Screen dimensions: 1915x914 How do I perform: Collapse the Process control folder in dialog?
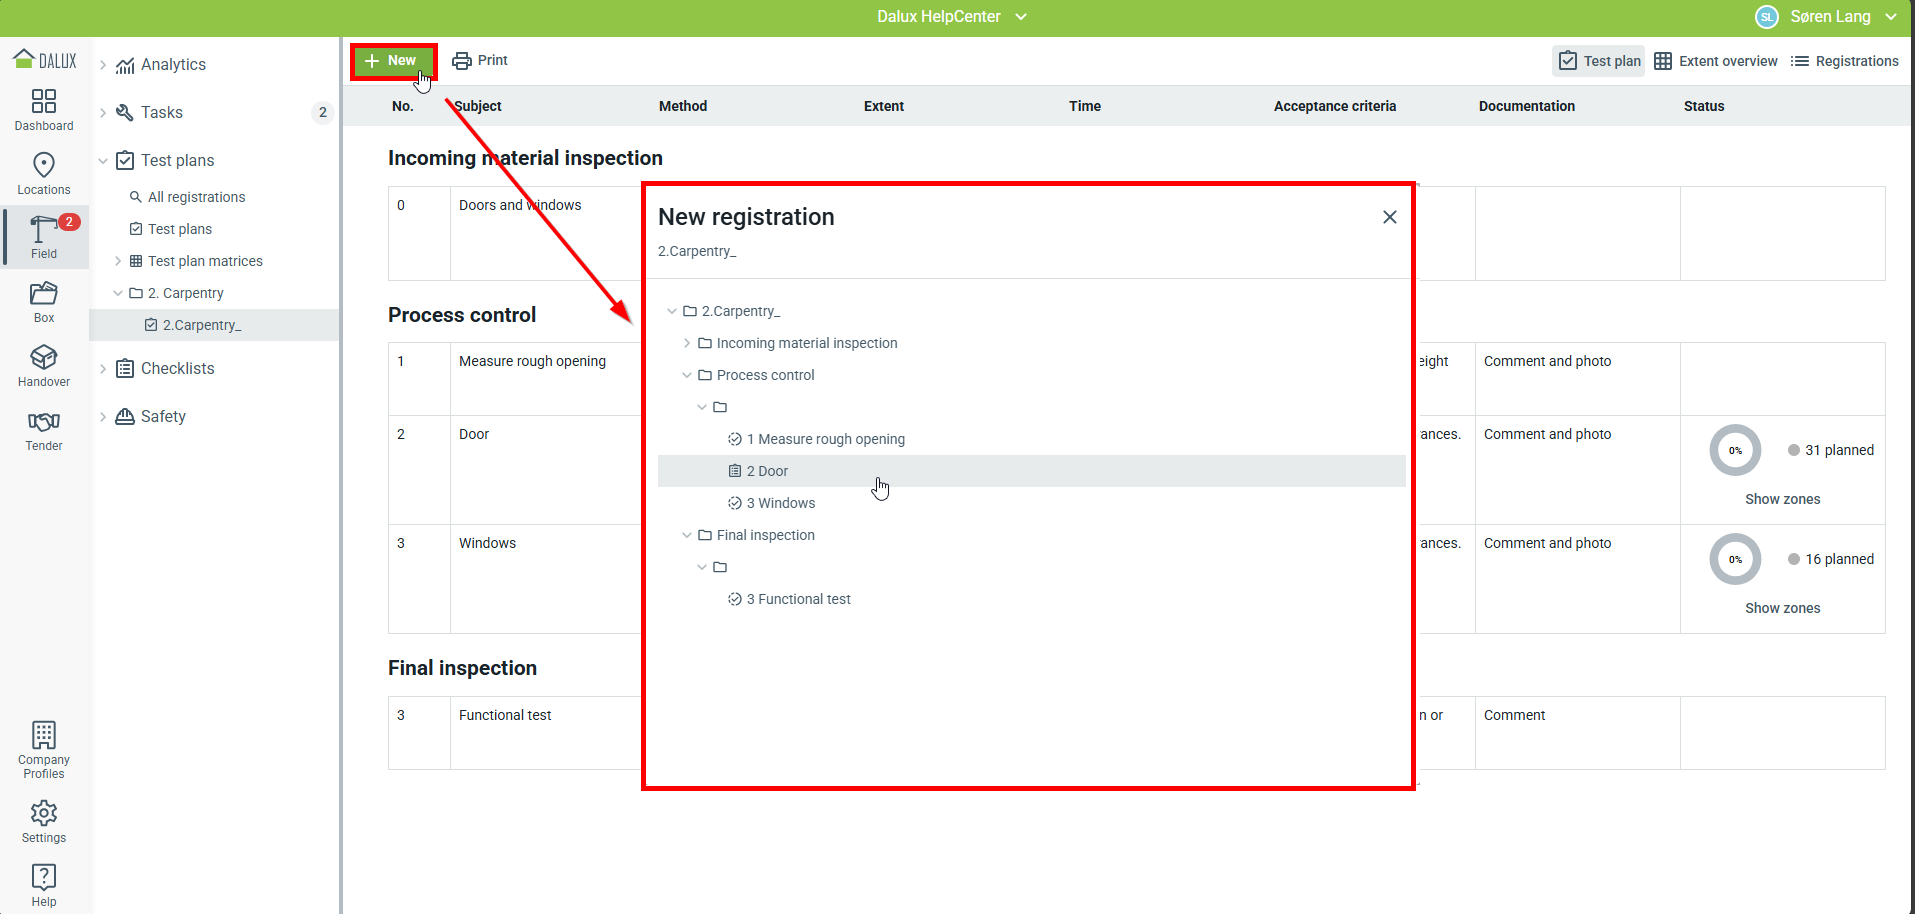coord(687,375)
